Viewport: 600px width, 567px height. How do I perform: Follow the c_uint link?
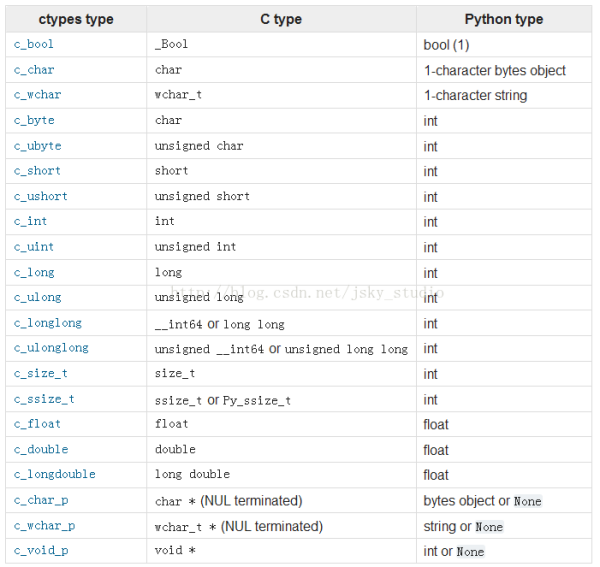coord(34,247)
